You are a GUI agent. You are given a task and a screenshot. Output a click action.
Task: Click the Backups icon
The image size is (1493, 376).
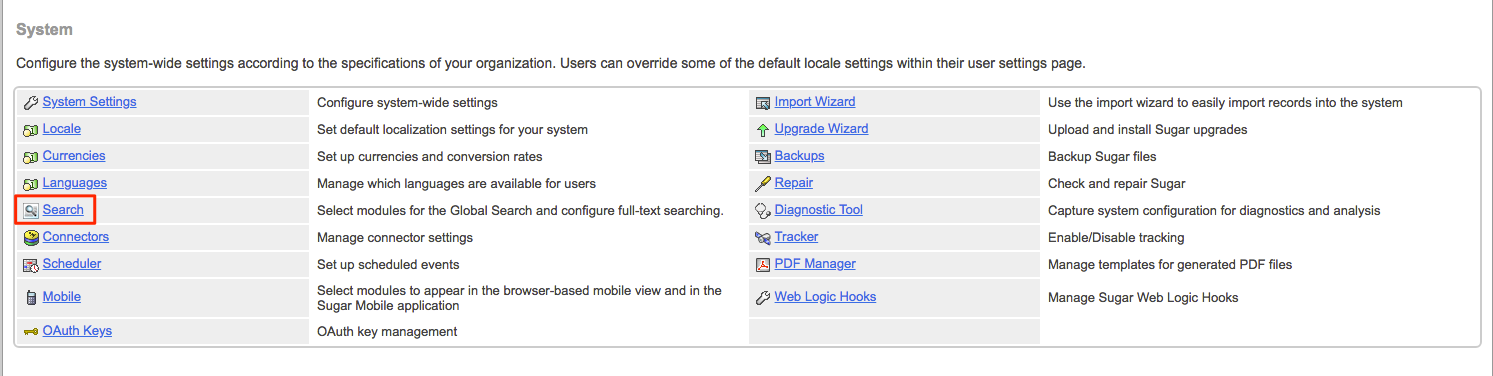[763, 156]
